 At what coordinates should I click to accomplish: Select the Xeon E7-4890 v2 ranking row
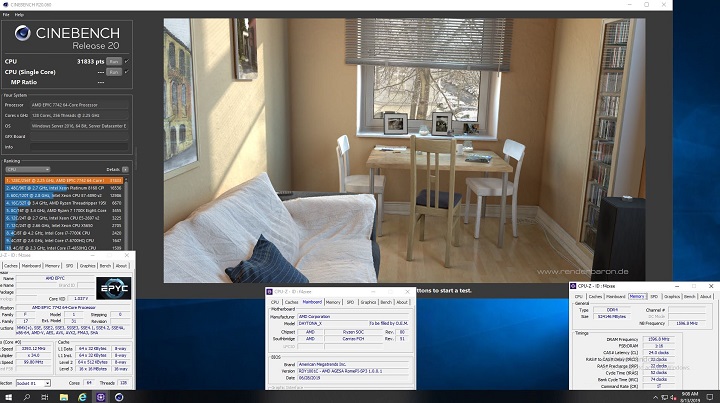click(63, 196)
